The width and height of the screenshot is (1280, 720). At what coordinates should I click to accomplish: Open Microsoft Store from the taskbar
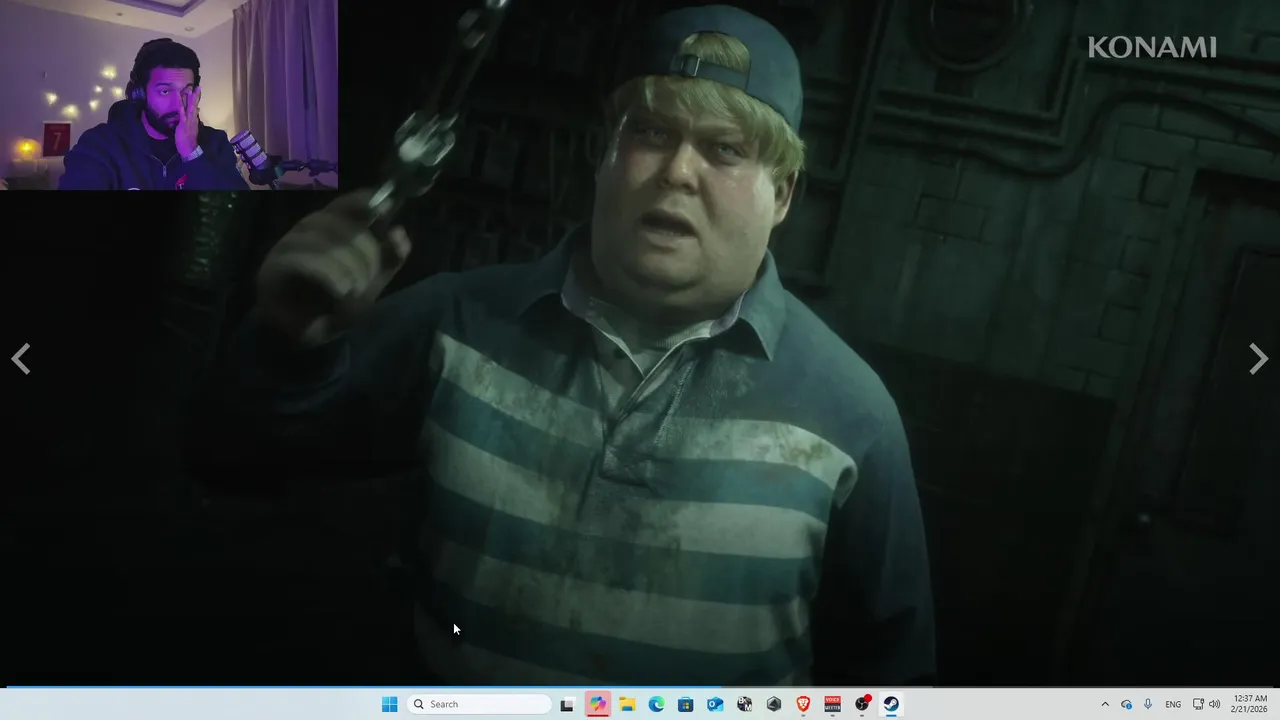pyautogui.click(x=685, y=704)
